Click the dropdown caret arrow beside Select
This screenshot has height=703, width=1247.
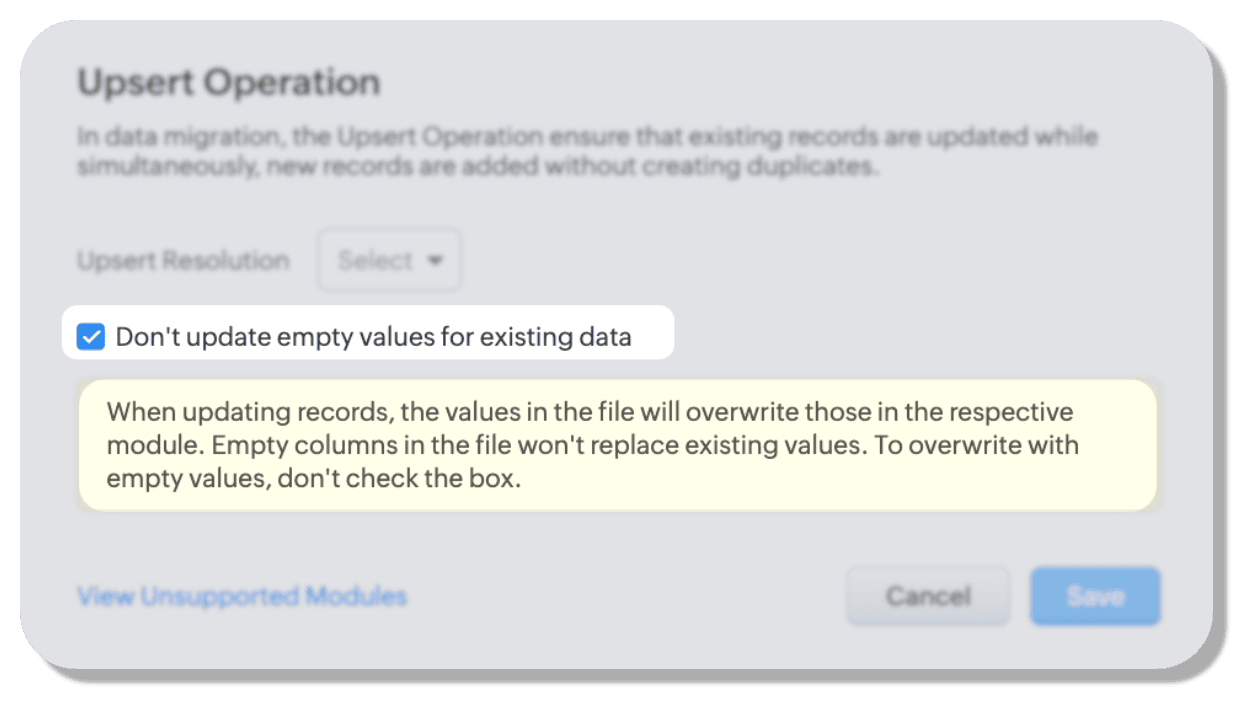click(435, 261)
